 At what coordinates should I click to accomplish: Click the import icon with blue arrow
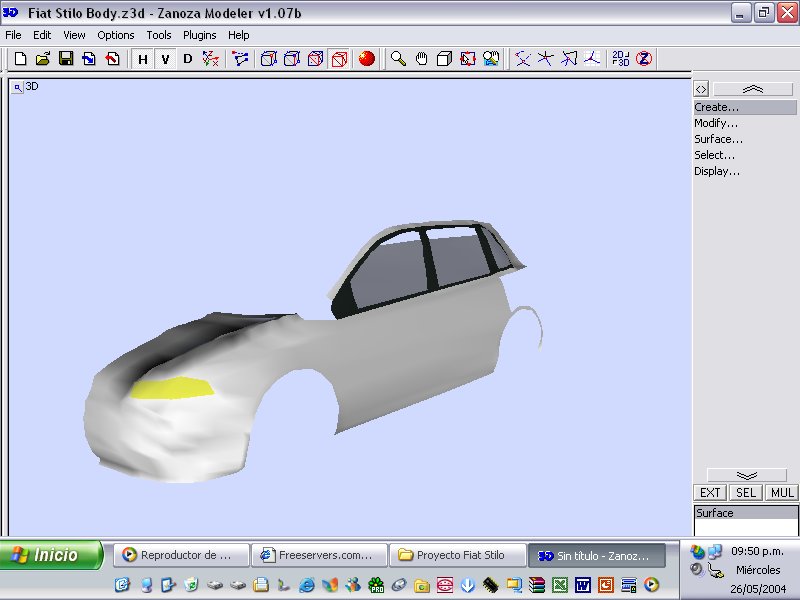[x=89, y=59]
